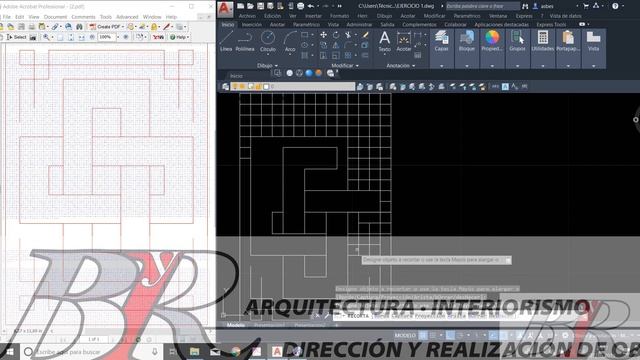Screen dimensions: 640x360
Task: Click the Acotar dimension tool
Action: tap(404, 41)
